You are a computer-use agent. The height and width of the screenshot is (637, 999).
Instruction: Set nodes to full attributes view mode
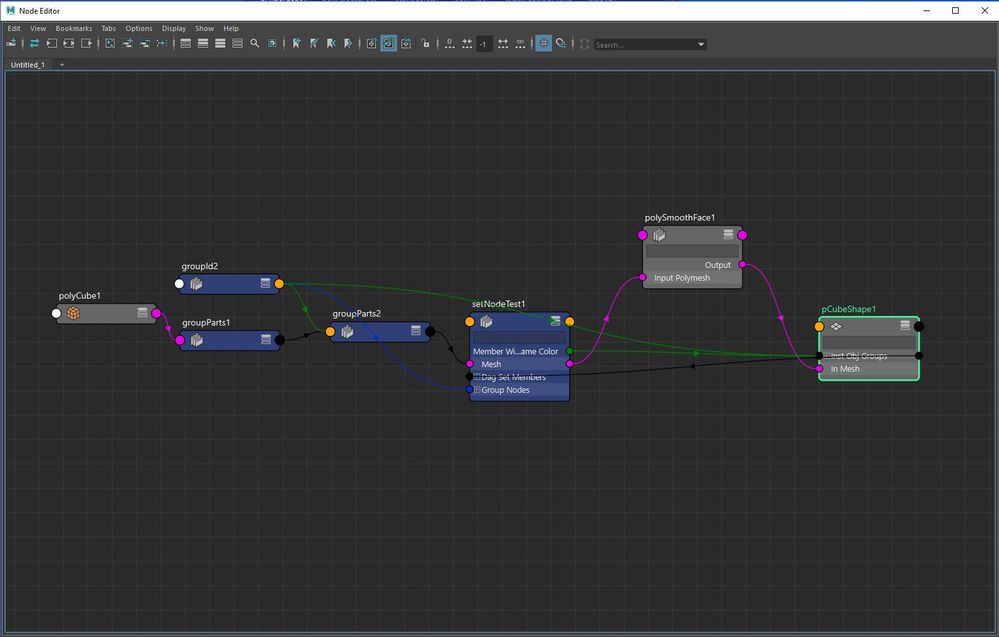[x=220, y=43]
